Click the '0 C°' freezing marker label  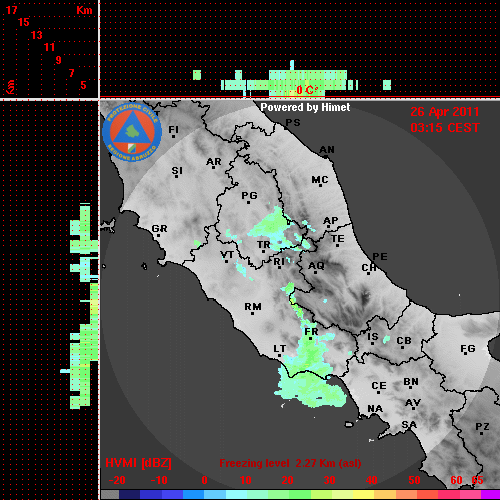point(307,90)
